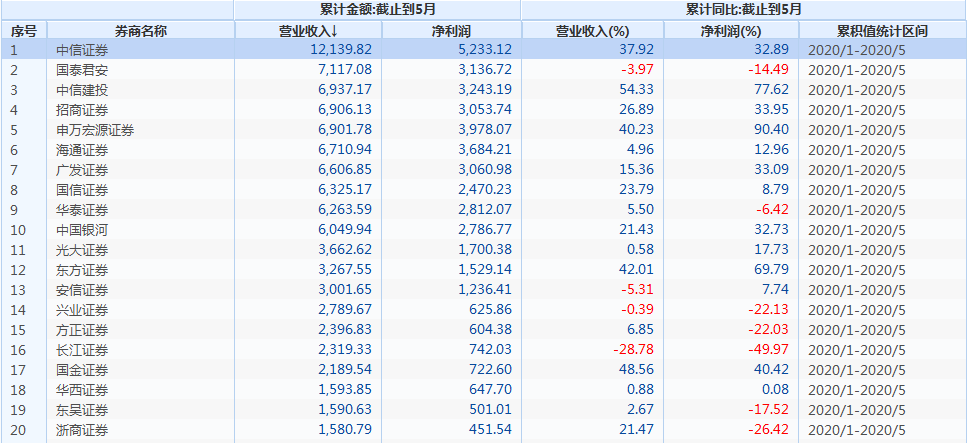Click the 券商名称 column header
The image size is (967, 443).
coord(141,30)
